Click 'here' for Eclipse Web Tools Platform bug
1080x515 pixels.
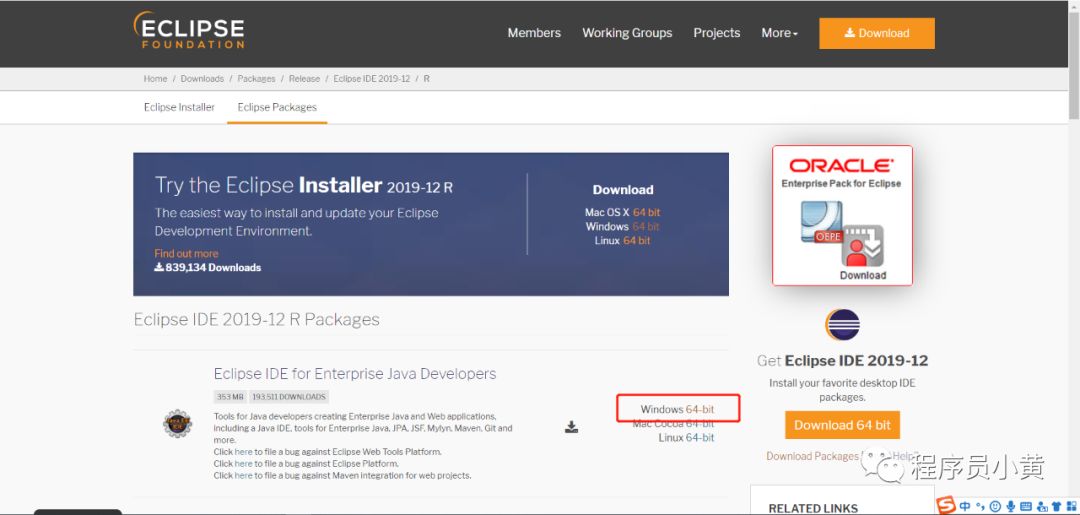pos(243,452)
